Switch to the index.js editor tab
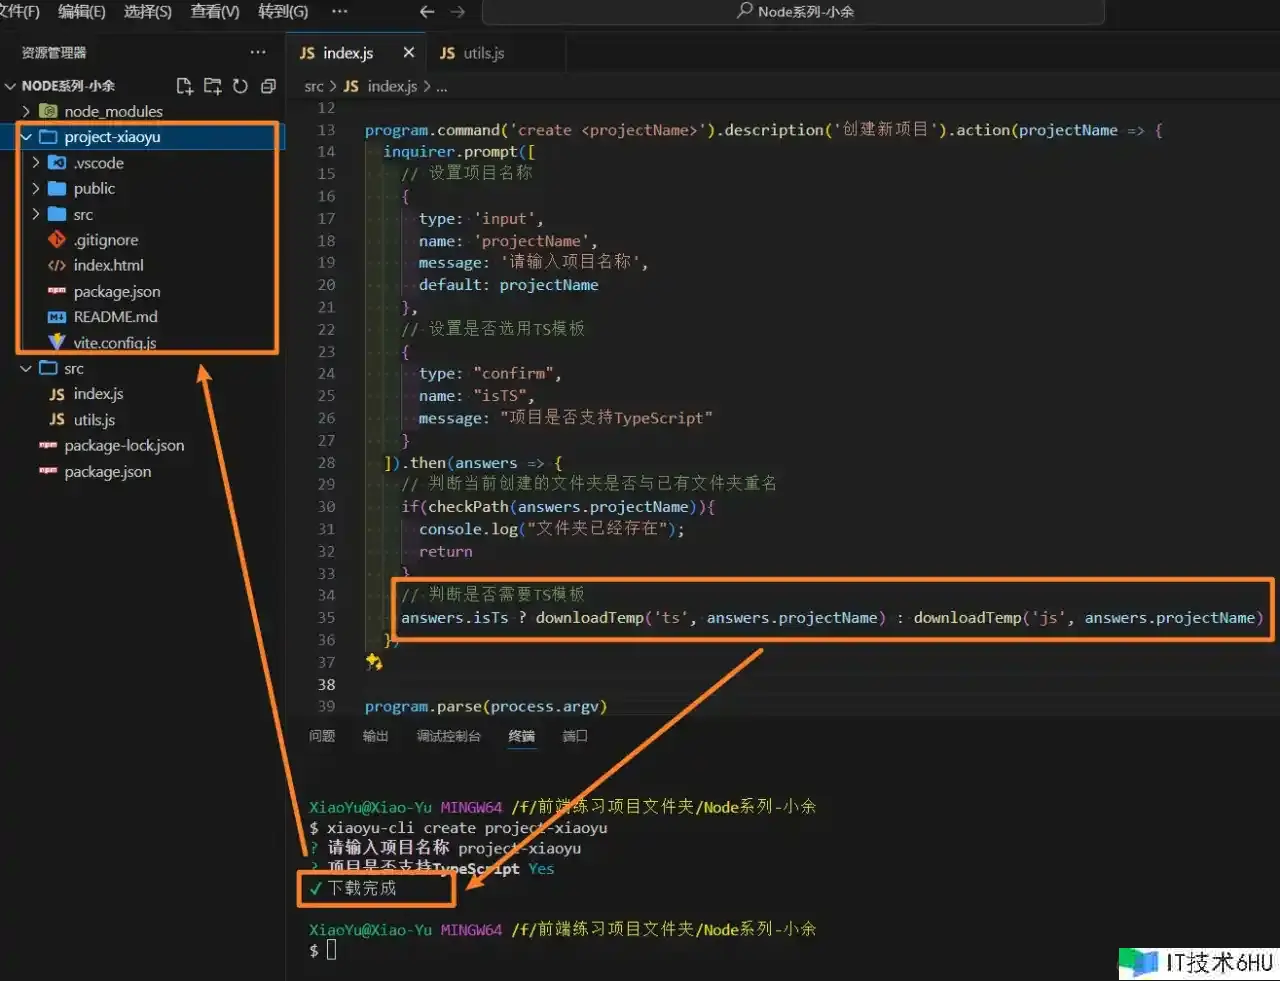This screenshot has width=1280, height=981. pyautogui.click(x=346, y=53)
